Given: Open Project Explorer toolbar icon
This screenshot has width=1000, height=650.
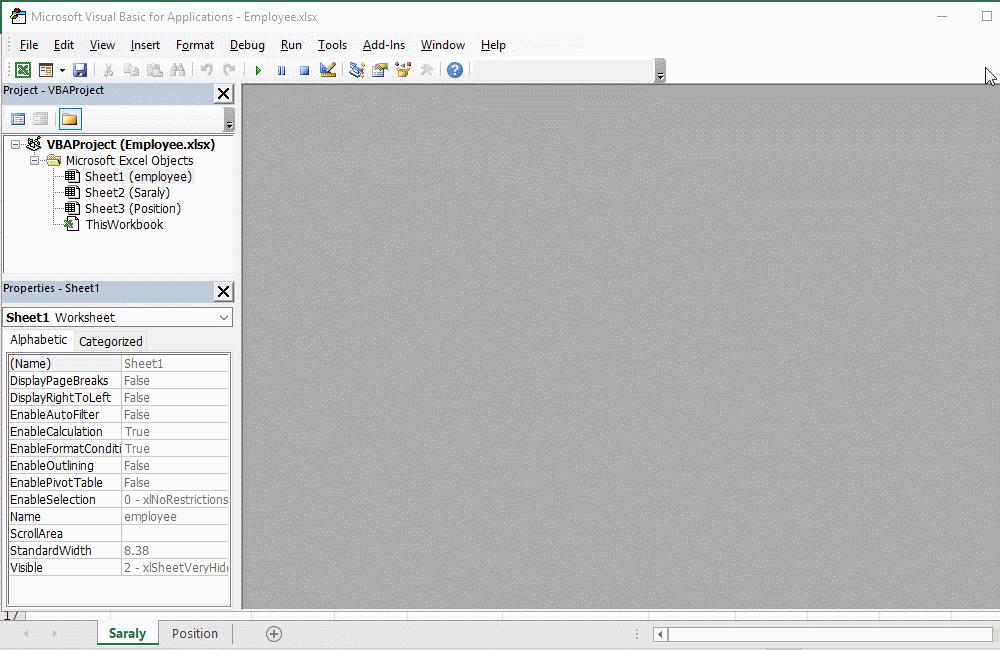Looking at the screenshot, I should click(357, 70).
